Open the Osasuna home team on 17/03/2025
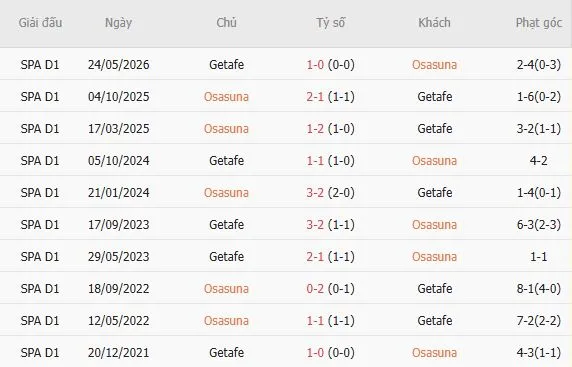Screen dimensions: 572x367 (x=226, y=129)
